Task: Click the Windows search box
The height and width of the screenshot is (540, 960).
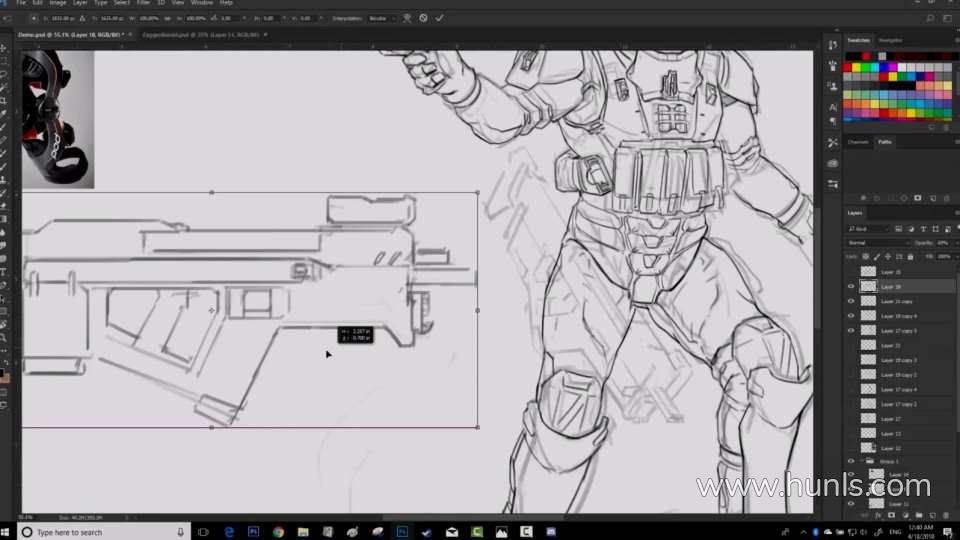Action: tap(100, 532)
